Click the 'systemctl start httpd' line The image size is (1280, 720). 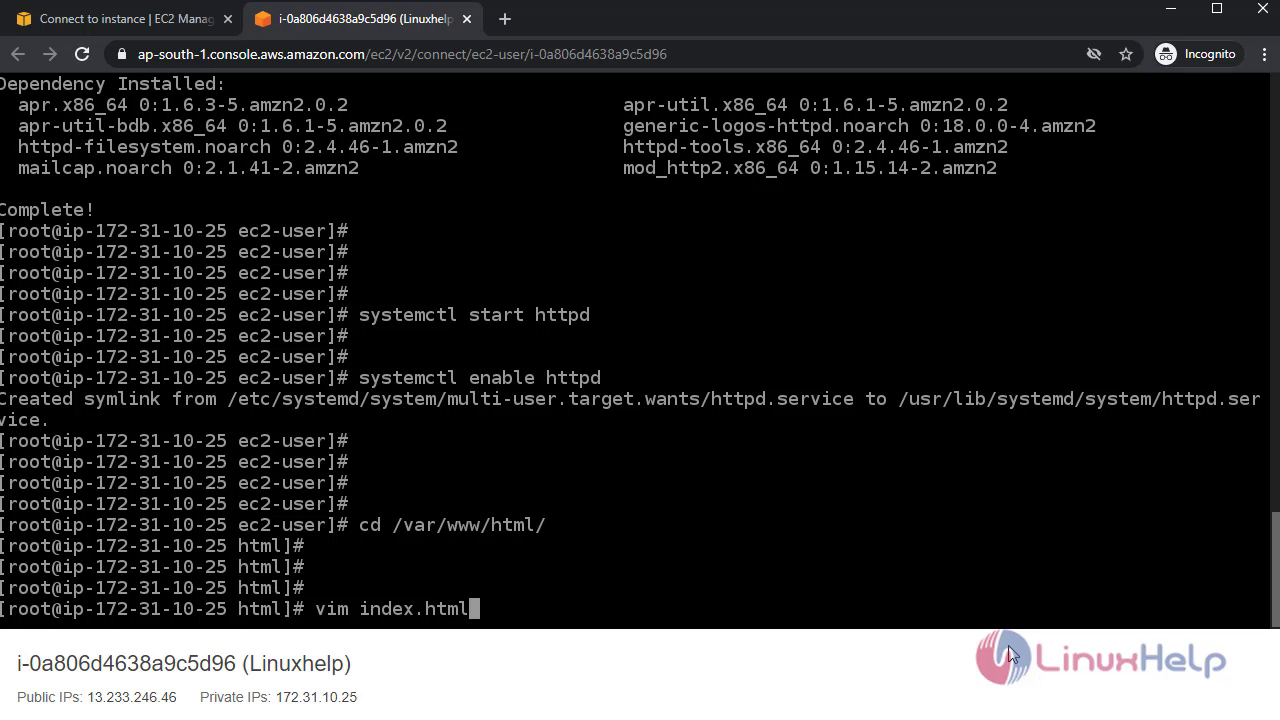click(x=295, y=314)
